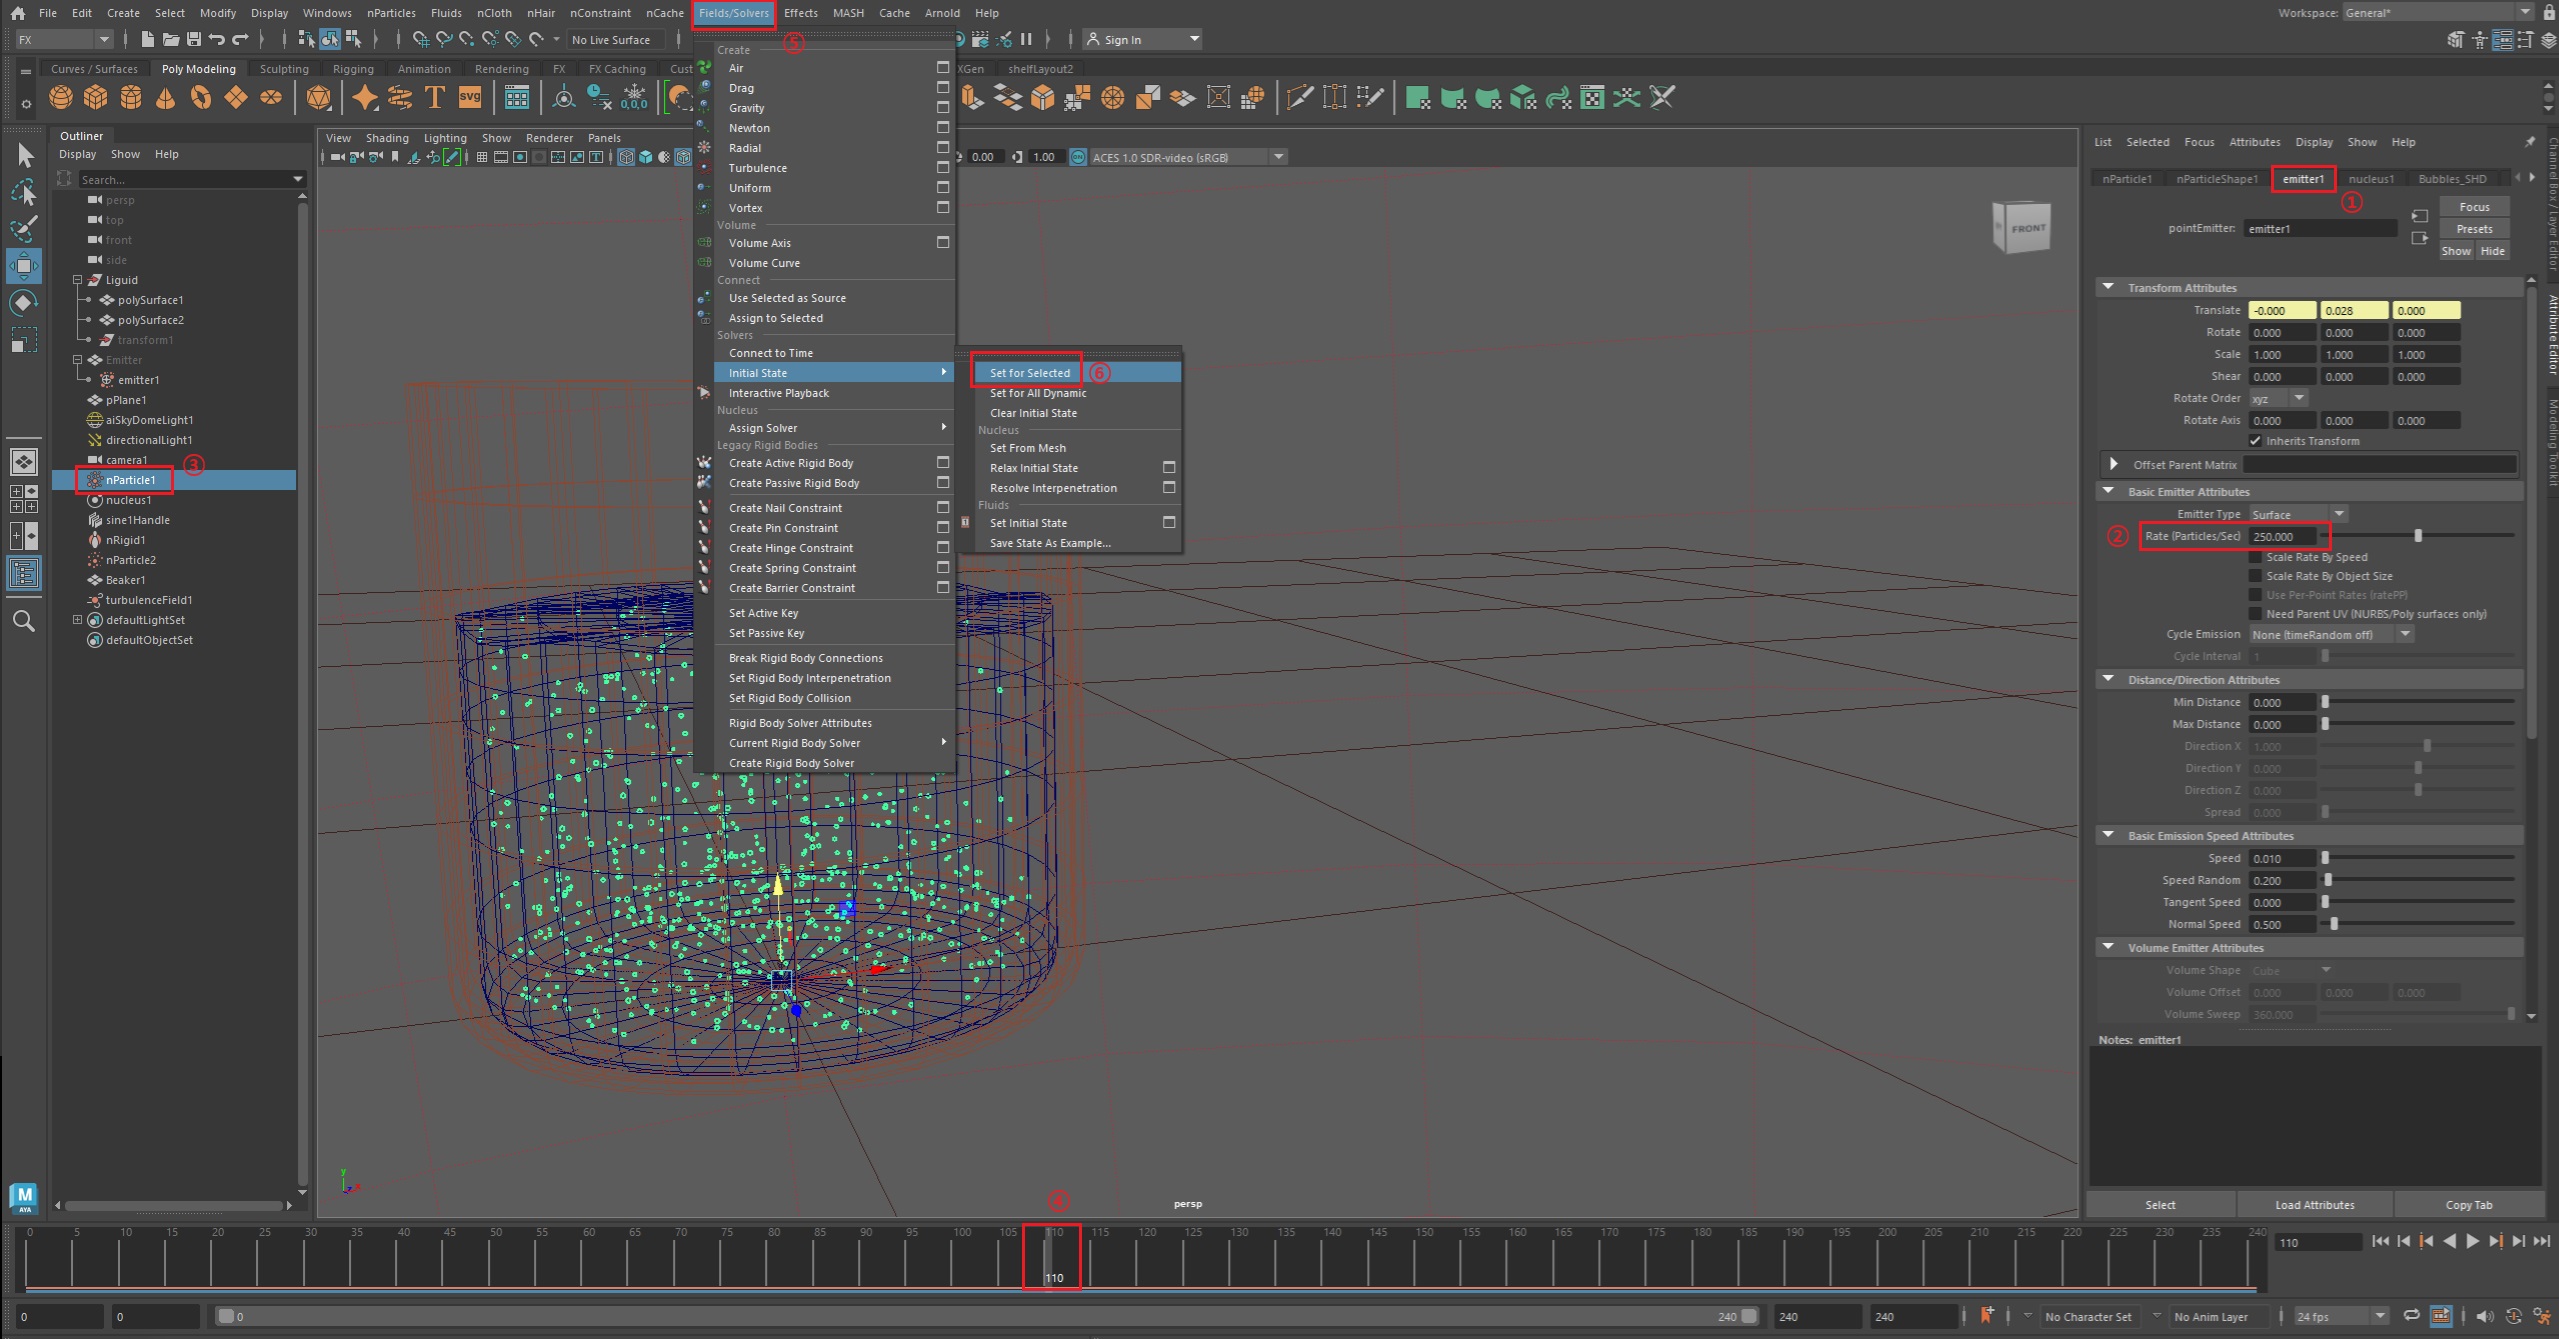
Task: Adjust Speed Random slider
Action: point(2328,880)
